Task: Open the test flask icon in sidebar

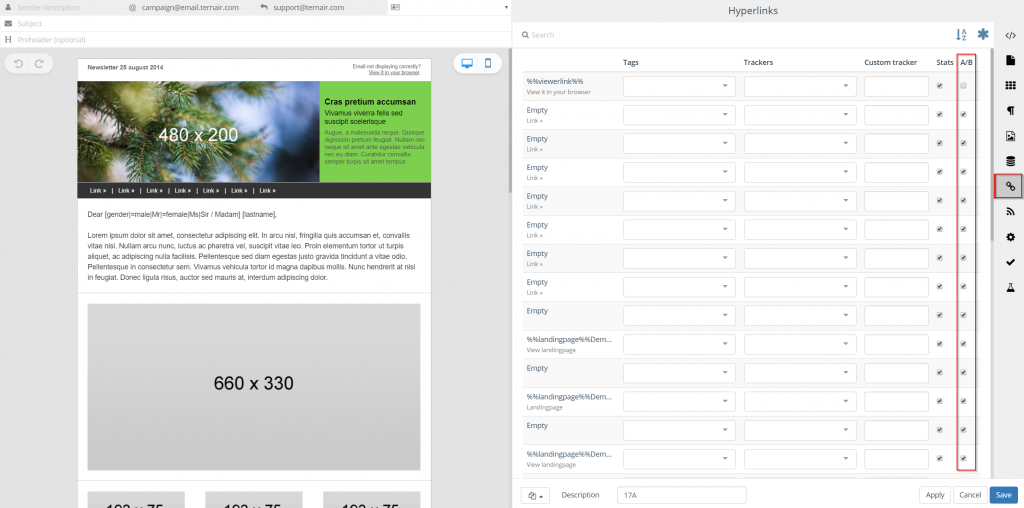Action: point(1010,287)
